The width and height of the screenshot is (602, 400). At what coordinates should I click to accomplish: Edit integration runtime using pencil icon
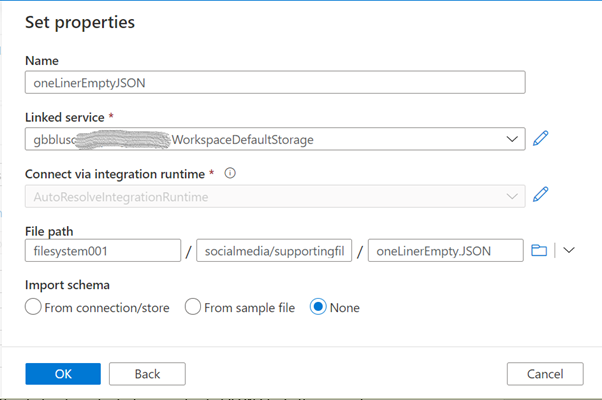pyautogui.click(x=541, y=195)
